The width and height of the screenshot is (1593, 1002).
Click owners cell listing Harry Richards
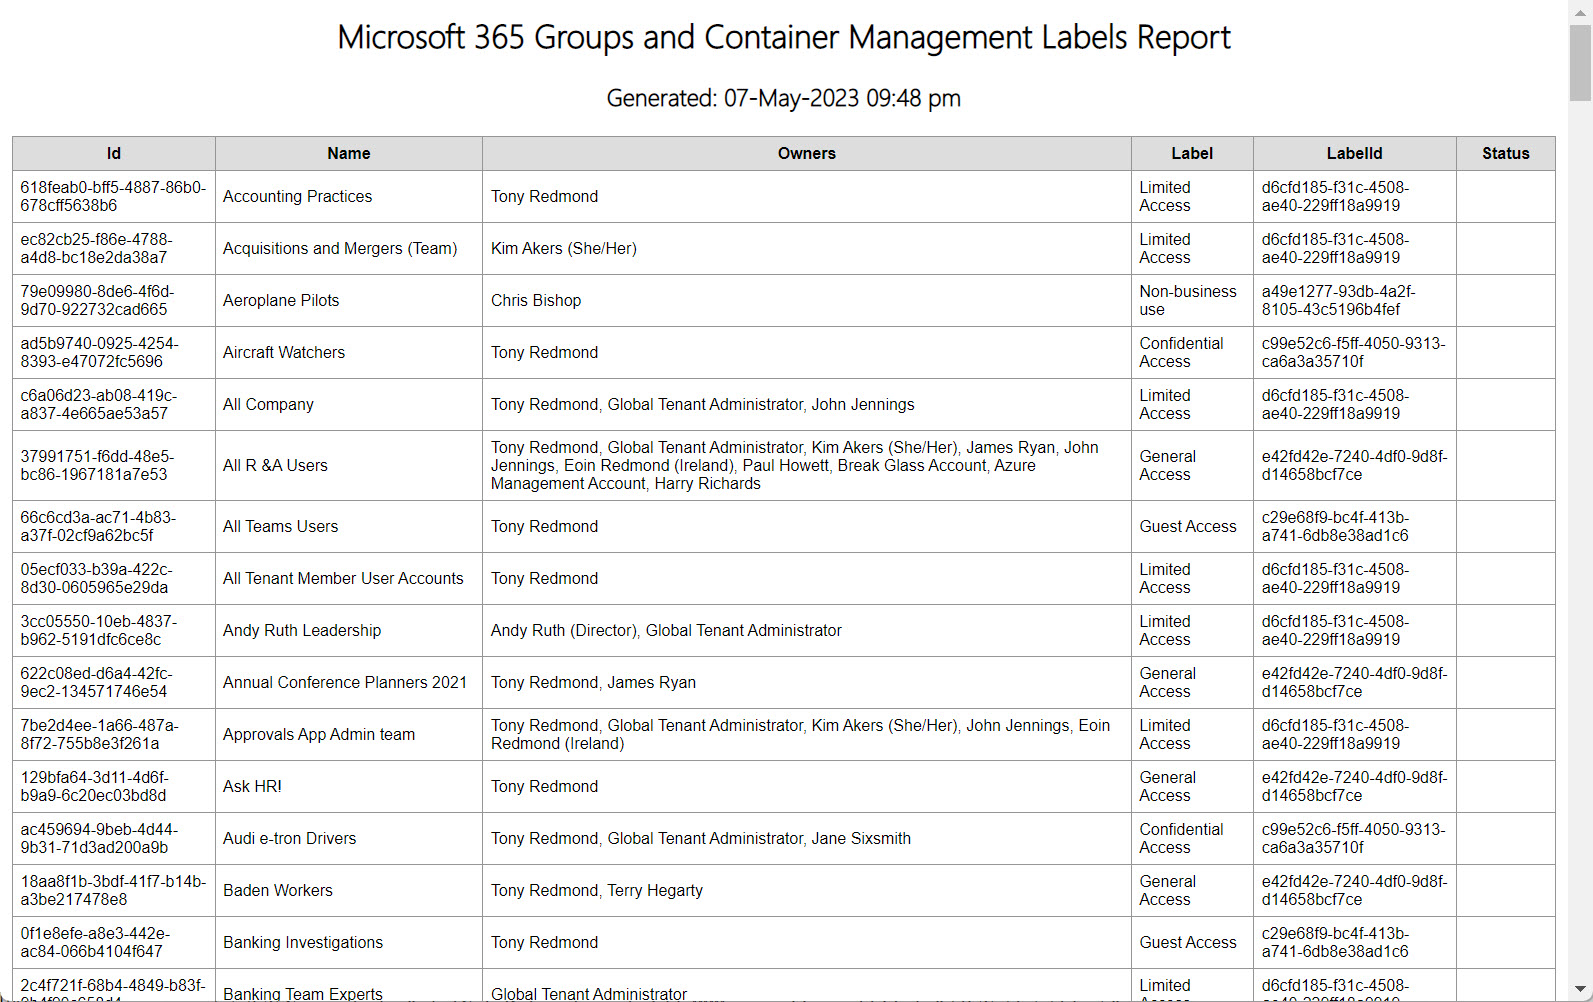pos(806,465)
